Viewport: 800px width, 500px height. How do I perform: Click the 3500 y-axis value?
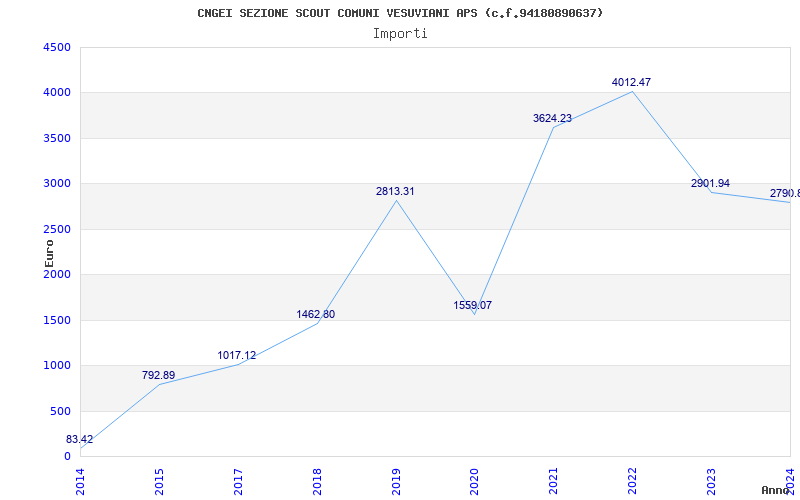click(x=57, y=138)
